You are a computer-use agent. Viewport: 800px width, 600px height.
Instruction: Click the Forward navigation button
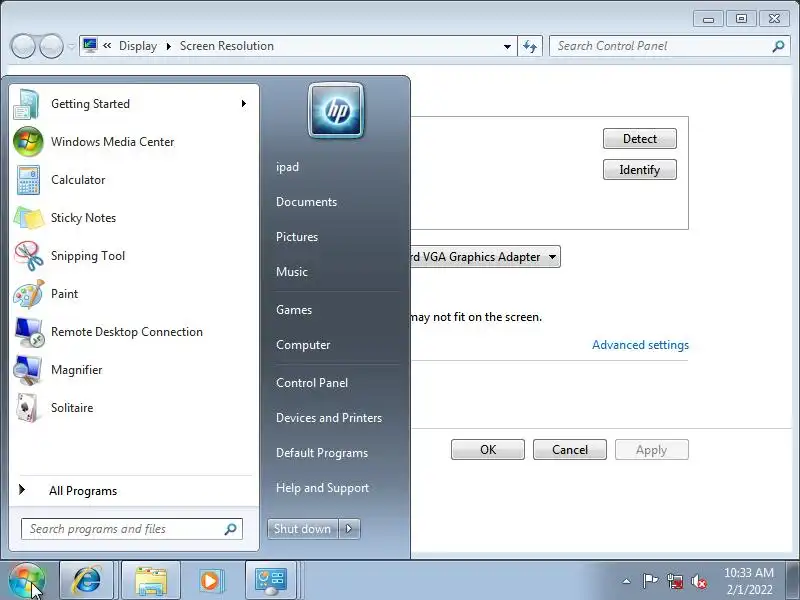pos(52,46)
